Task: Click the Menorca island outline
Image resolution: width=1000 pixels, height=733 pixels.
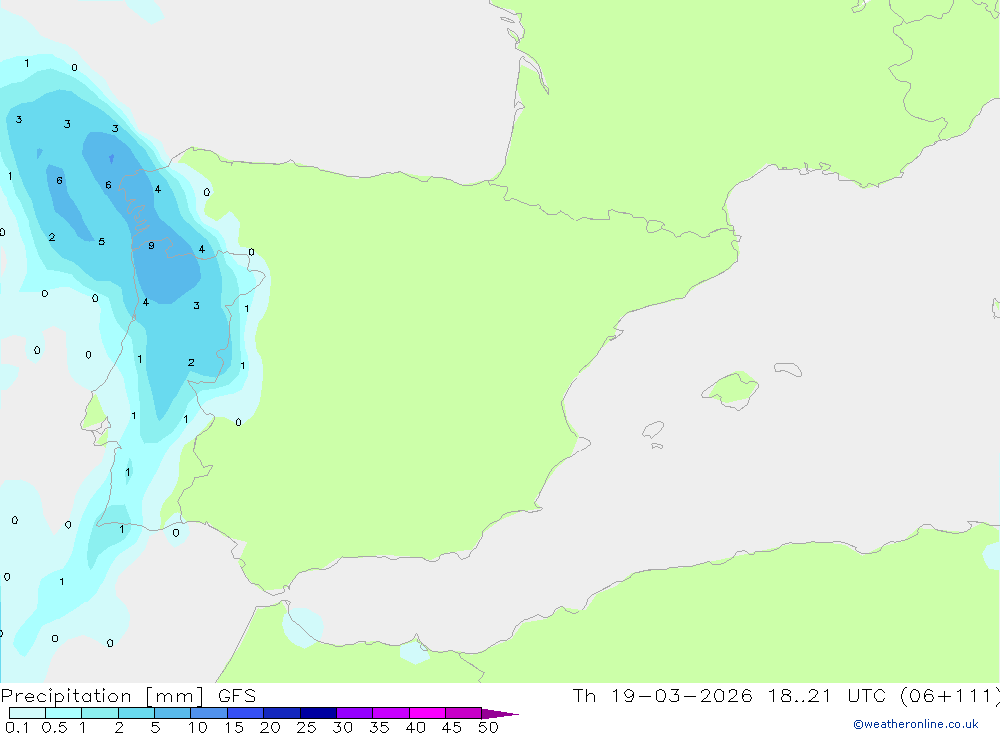Action: pos(788,369)
